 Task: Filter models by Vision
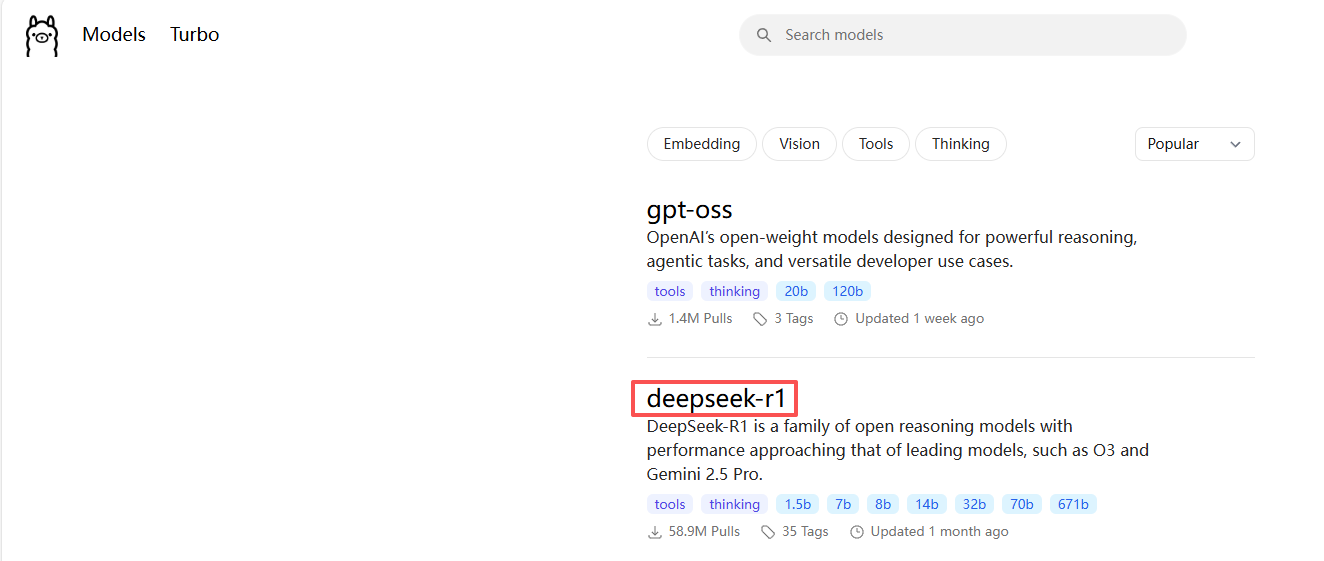799,144
